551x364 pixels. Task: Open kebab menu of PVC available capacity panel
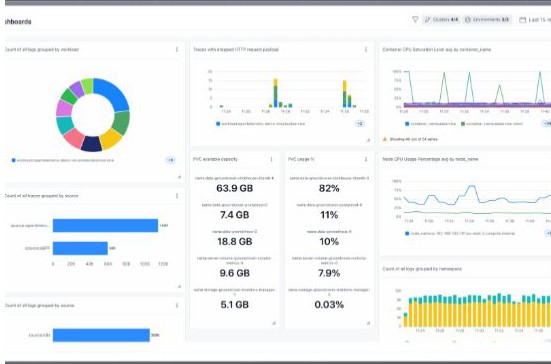271,159
